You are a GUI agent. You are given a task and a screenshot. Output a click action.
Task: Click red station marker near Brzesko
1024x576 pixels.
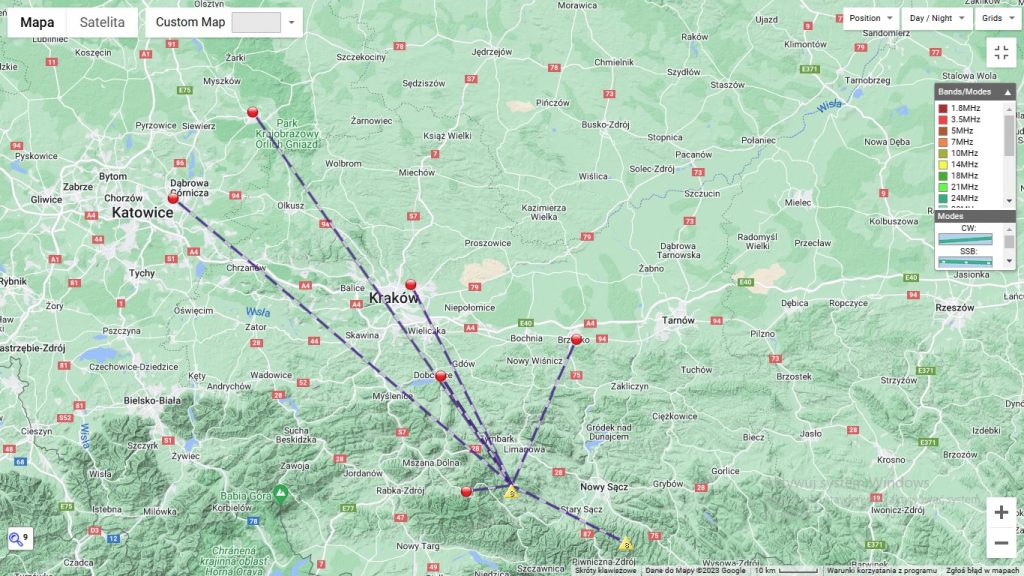(576, 339)
